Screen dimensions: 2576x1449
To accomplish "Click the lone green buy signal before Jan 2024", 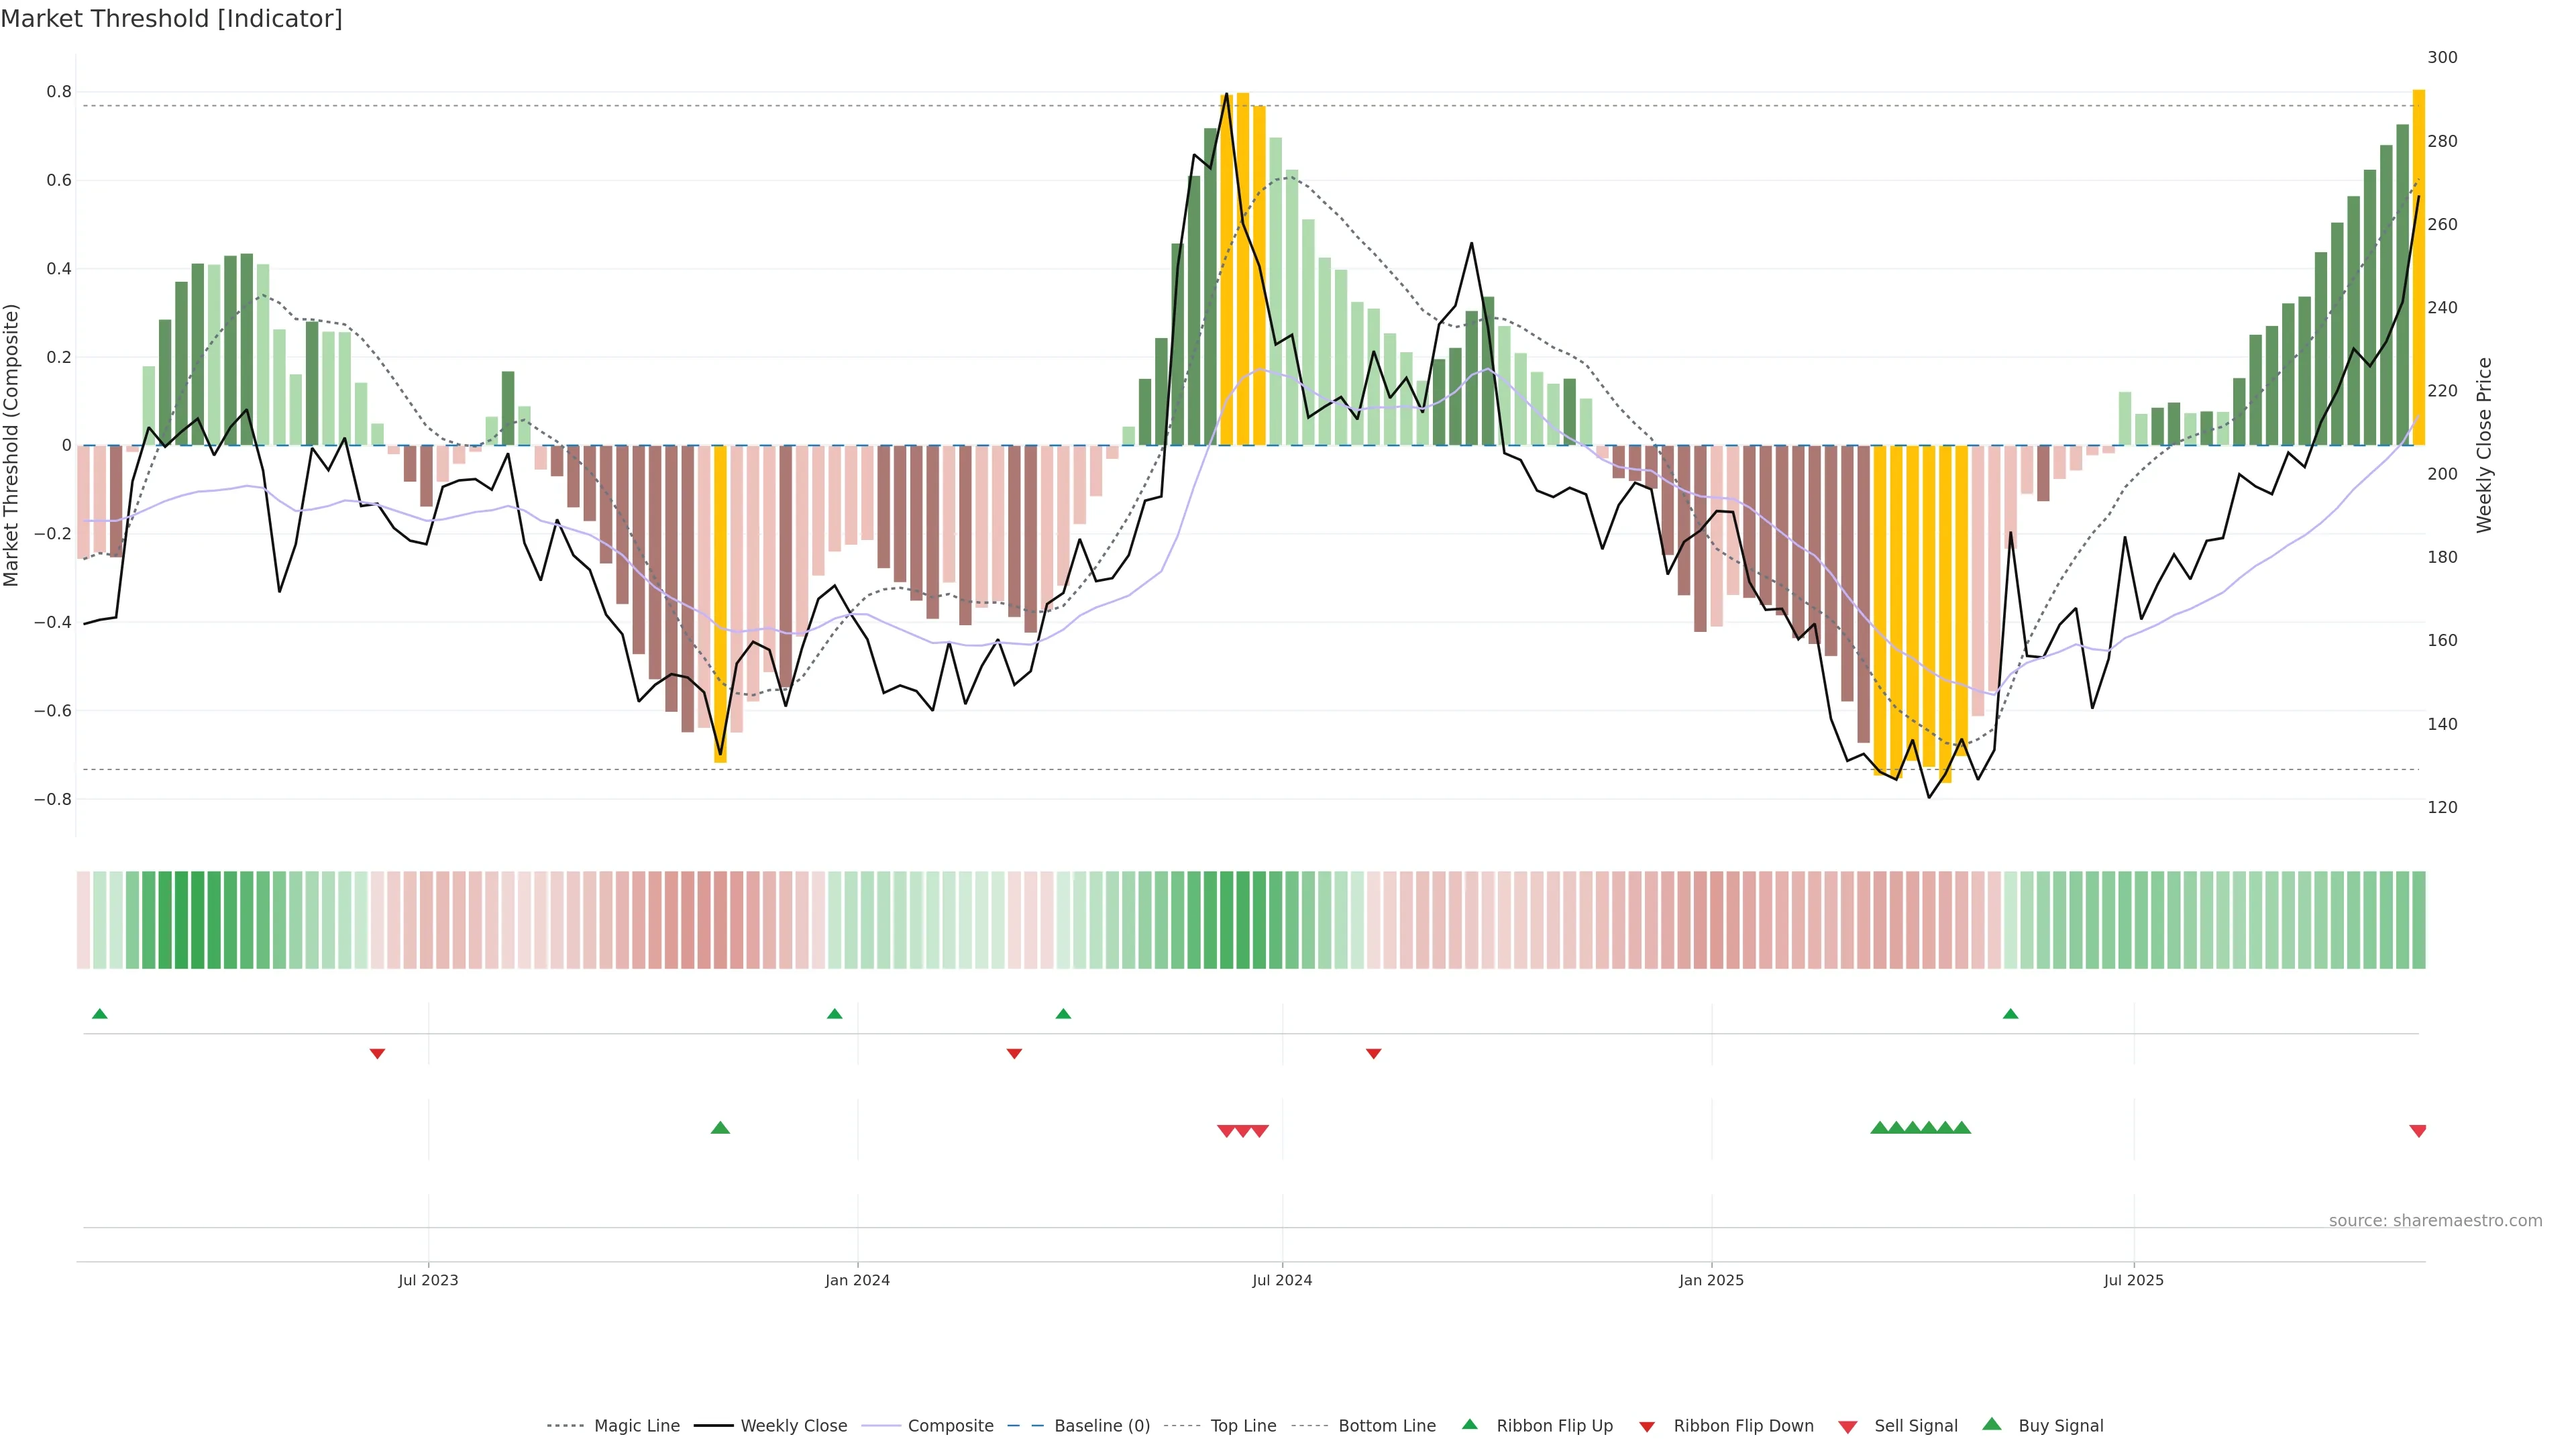I will [720, 1128].
